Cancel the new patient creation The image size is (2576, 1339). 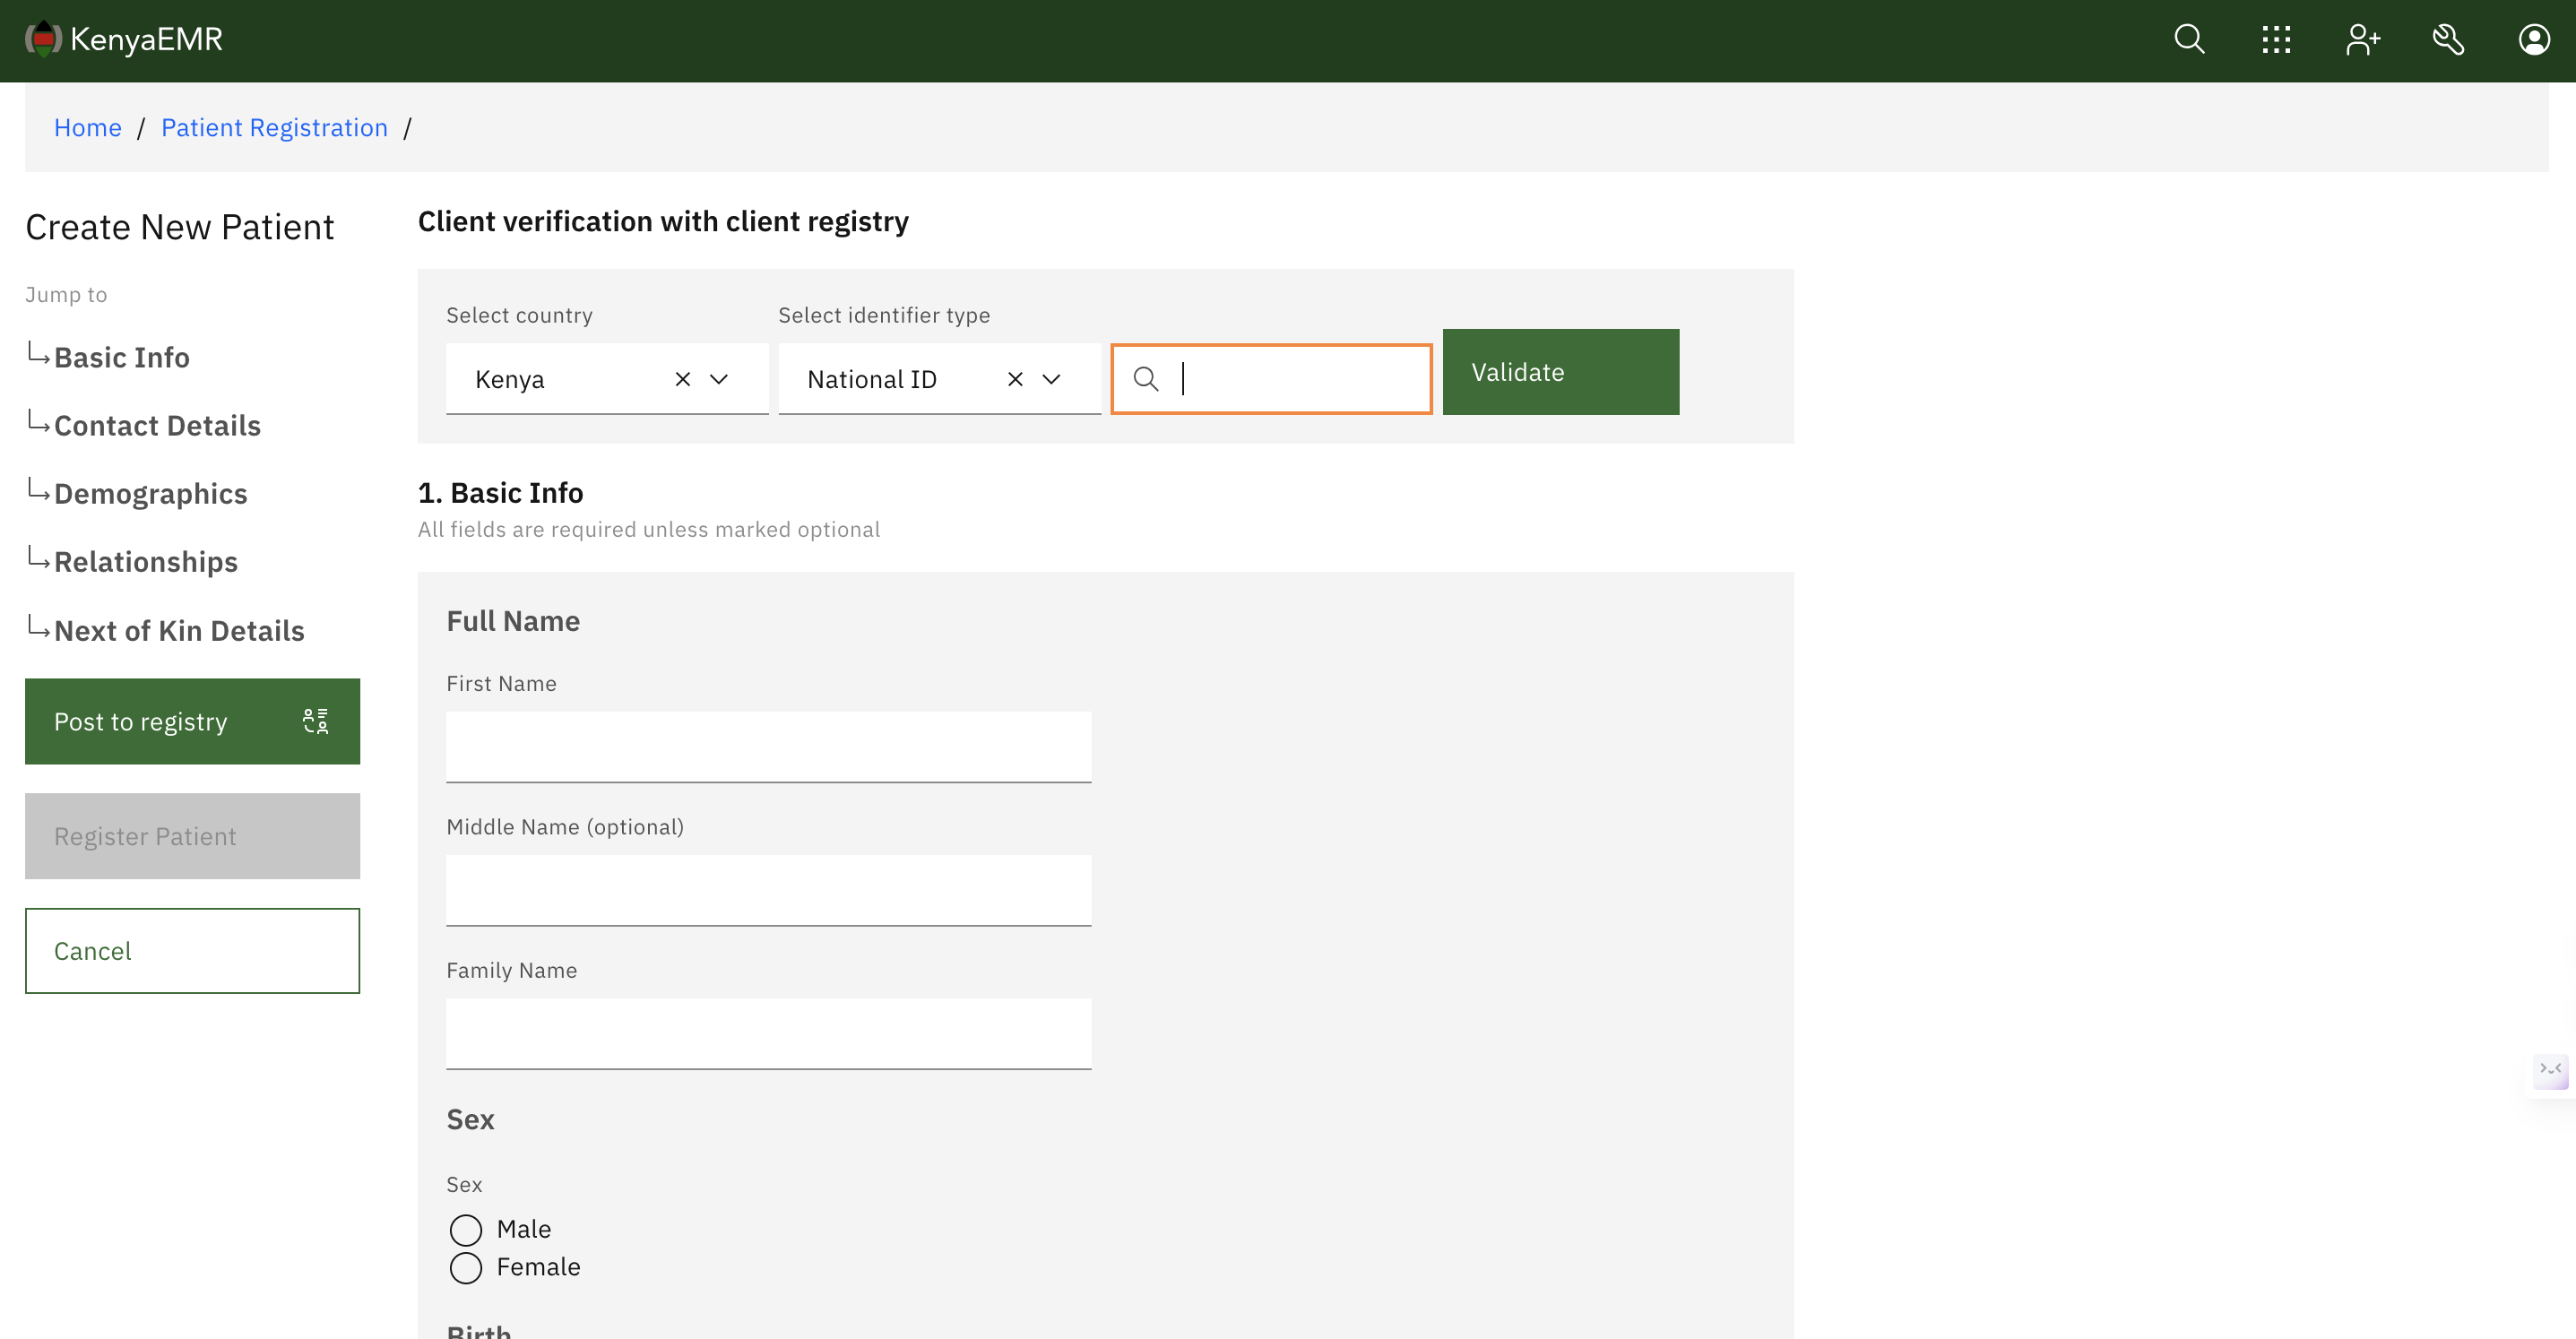click(192, 950)
